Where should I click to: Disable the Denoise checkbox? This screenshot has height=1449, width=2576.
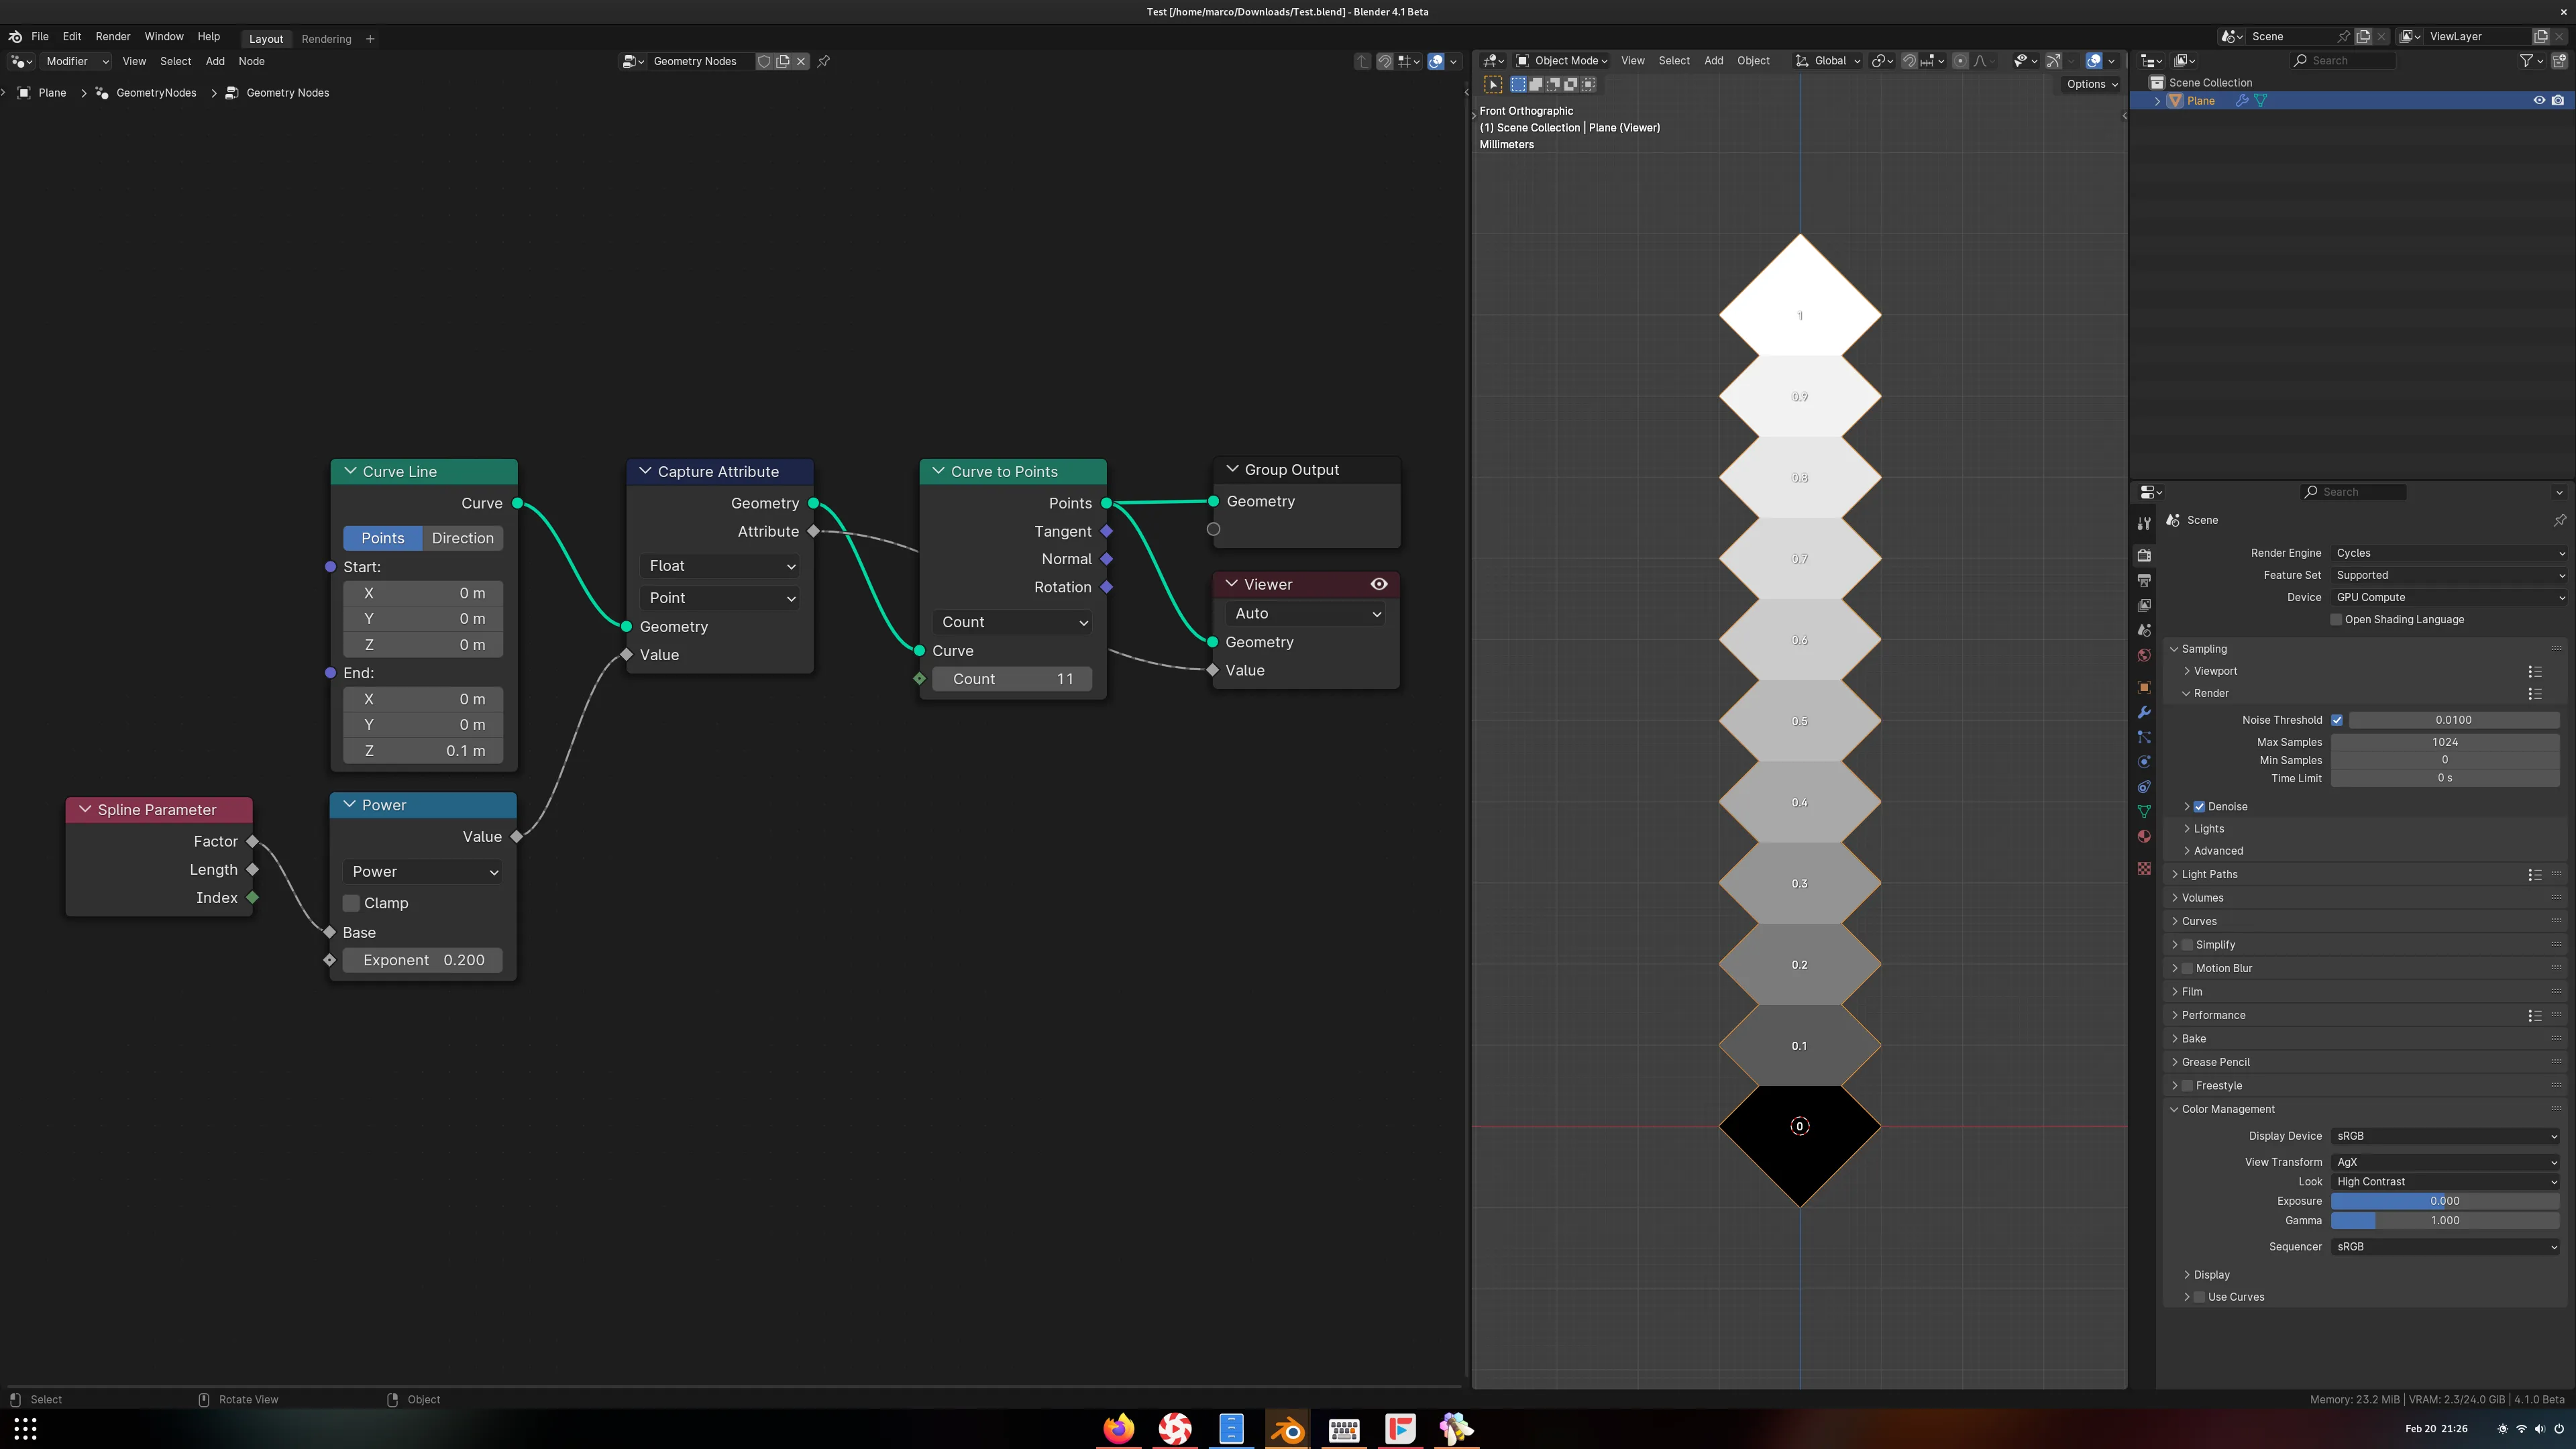point(2199,807)
